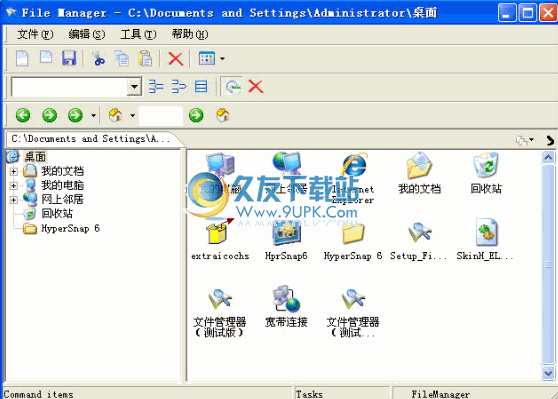Open the 编辑(S) menu
Viewport: 558px width, 399px height.
click(86, 35)
